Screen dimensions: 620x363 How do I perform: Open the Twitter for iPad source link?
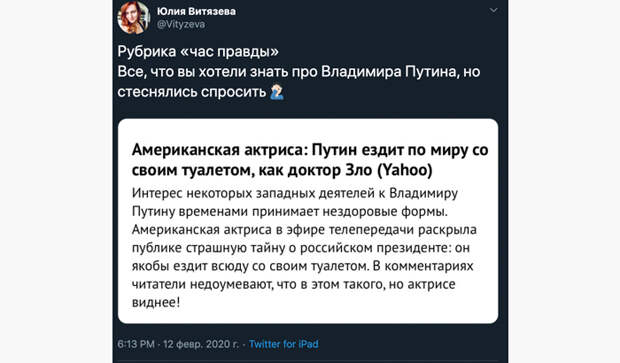click(x=284, y=344)
